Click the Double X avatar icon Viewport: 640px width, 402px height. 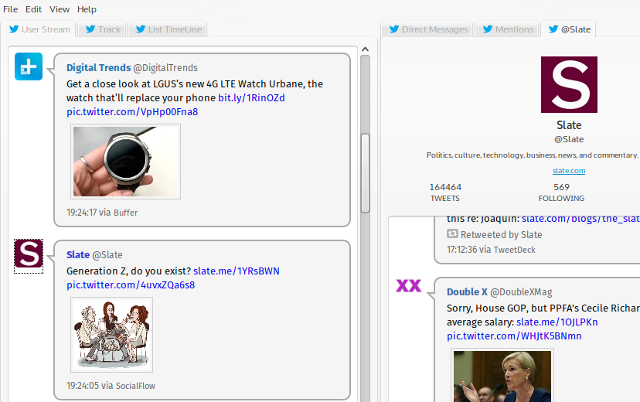pos(409,285)
